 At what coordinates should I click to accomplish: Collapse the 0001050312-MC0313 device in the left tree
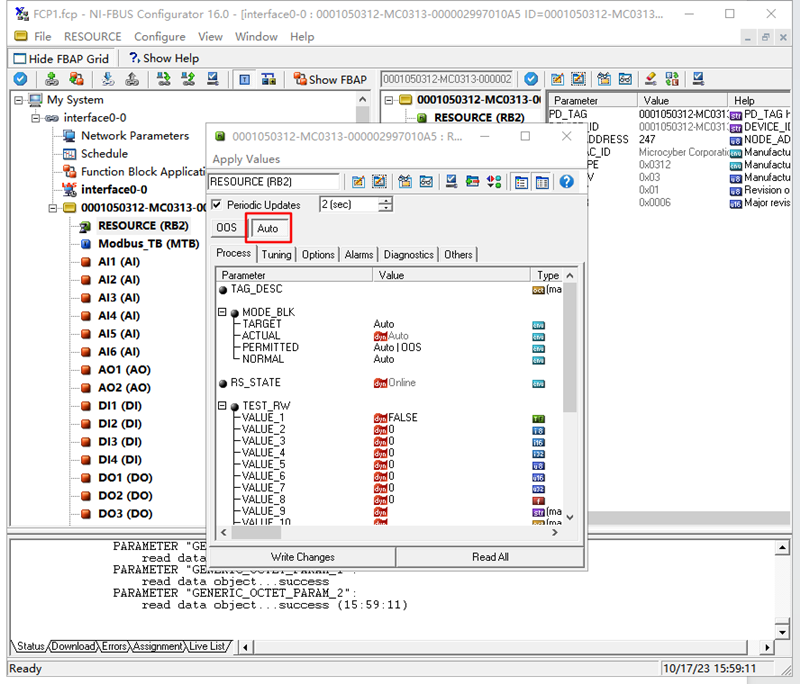pos(52,208)
